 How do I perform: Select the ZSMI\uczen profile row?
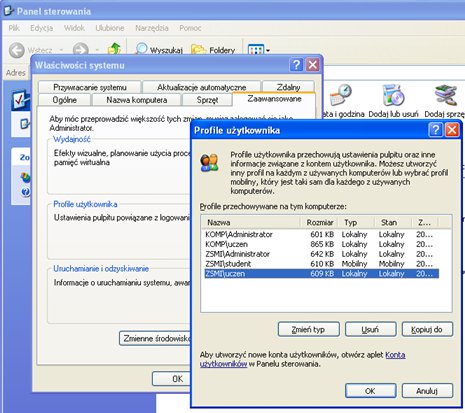click(321, 274)
